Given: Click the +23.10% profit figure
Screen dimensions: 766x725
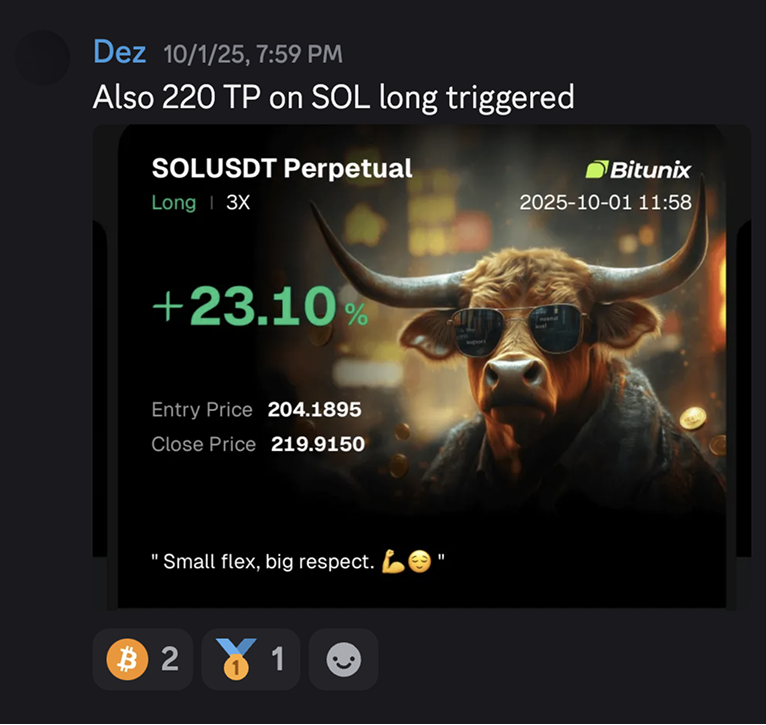Looking at the screenshot, I should (x=260, y=306).
